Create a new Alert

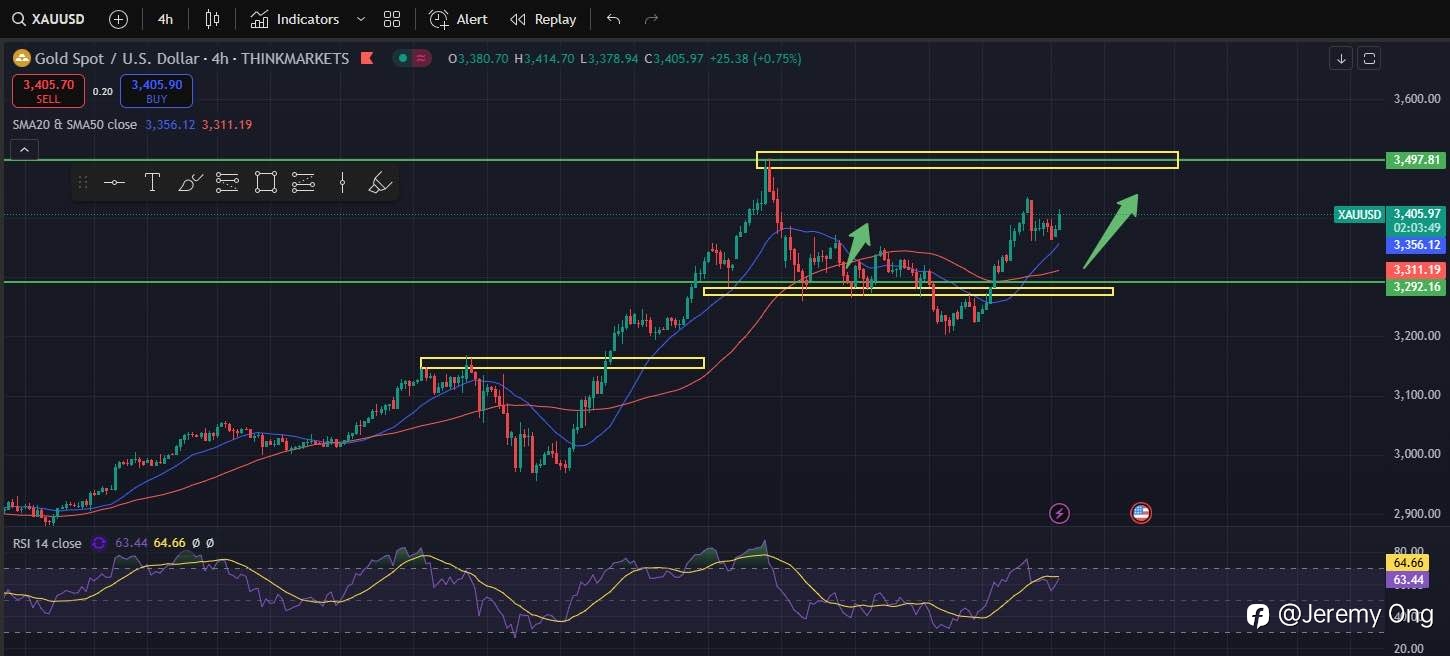point(459,19)
